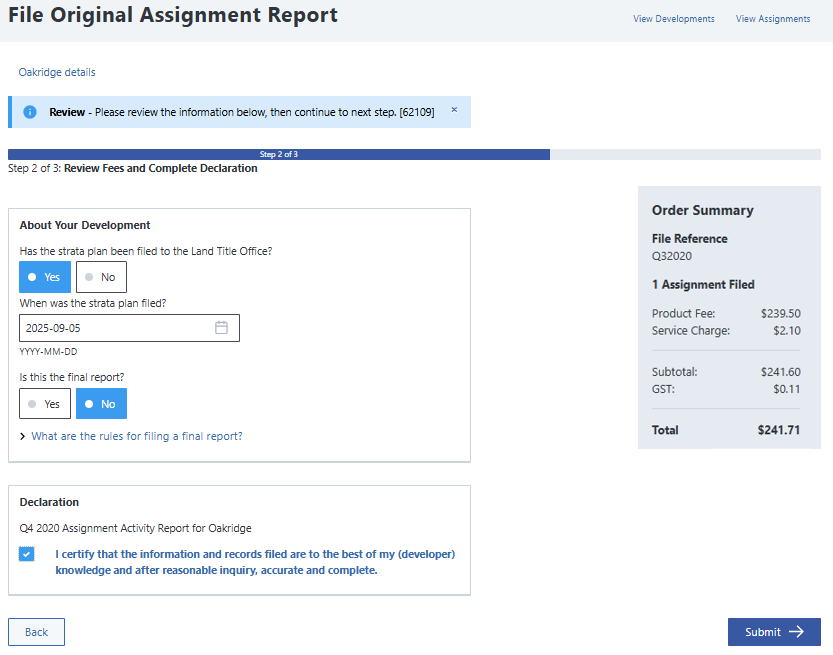
Task: Choose No for final report question
Action: (101, 404)
